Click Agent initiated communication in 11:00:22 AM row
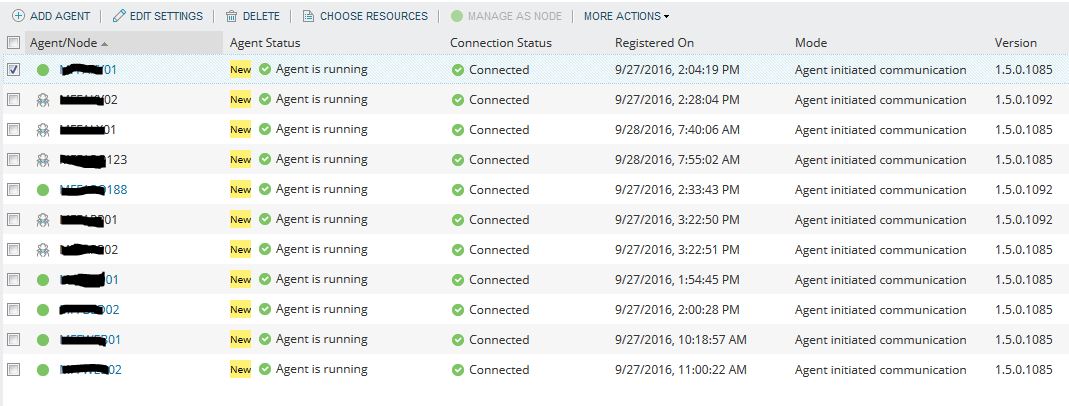This screenshot has width=1069, height=406. tap(880, 370)
